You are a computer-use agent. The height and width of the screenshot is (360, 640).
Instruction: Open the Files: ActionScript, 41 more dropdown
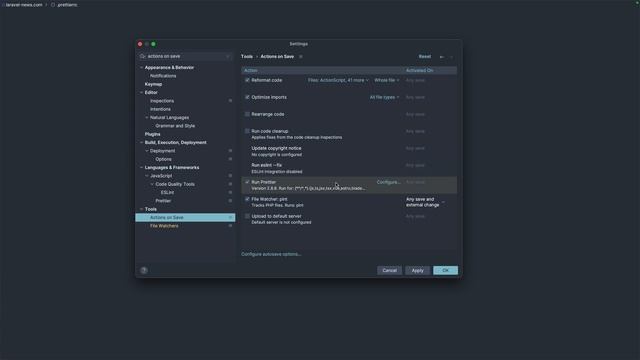point(338,80)
